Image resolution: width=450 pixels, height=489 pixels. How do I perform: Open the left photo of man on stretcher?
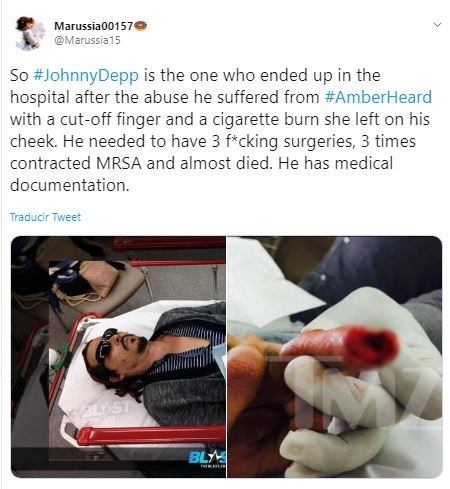click(118, 357)
